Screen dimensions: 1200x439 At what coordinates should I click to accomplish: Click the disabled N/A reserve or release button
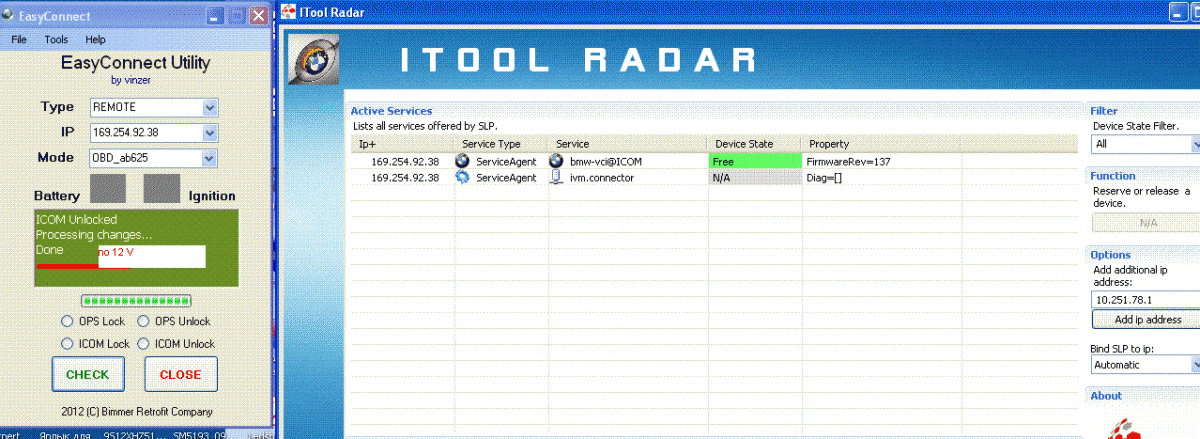coord(1146,223)
